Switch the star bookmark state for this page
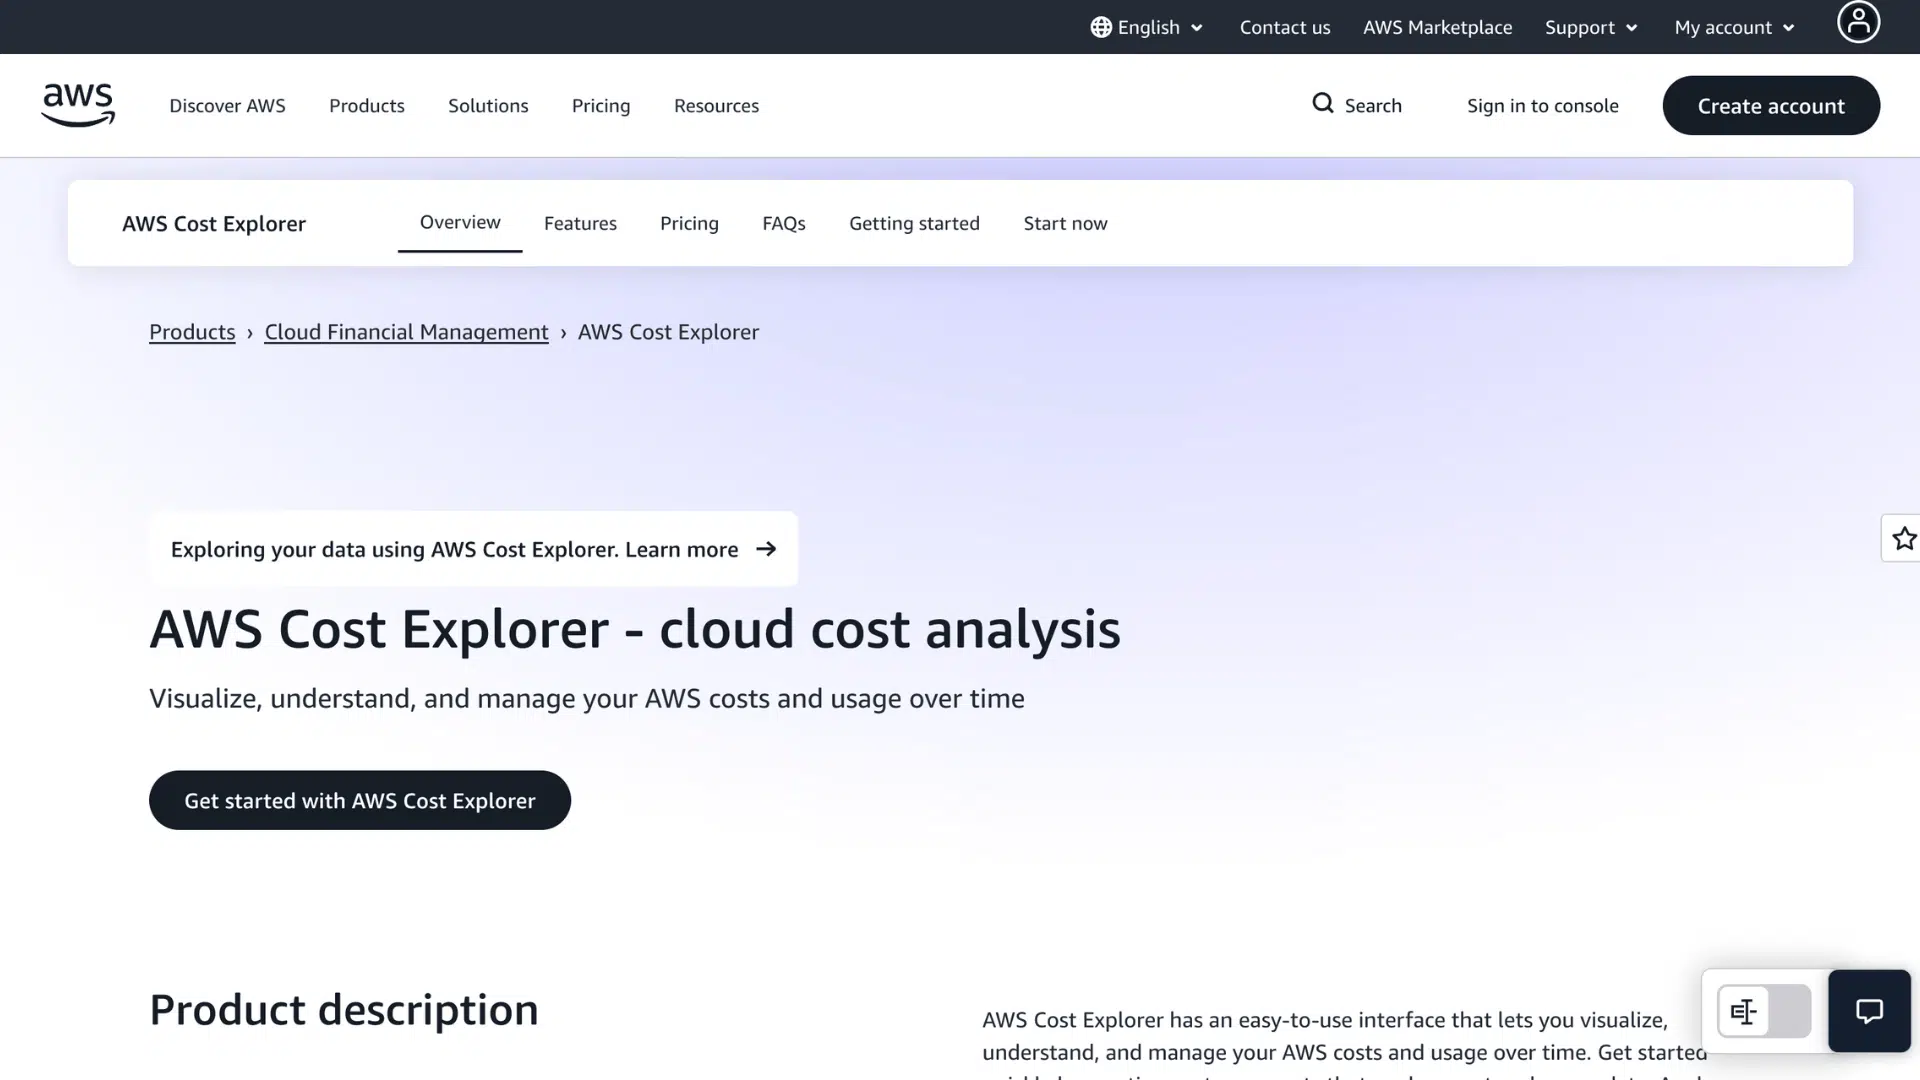Image resolution: width=1920 pixels, height=1080 pixels. point(1905,538)
